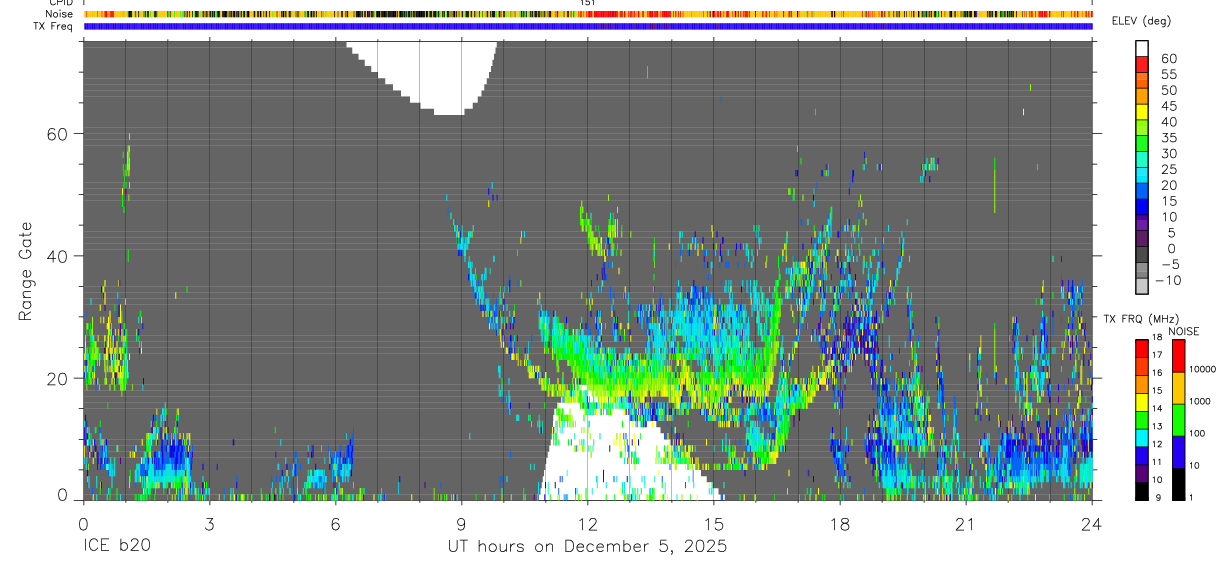The width and height of the screenshot is (1228, 567).
Task: Click the light gray bottom swatch of ELEV bar
Action: click(1142, 286)
